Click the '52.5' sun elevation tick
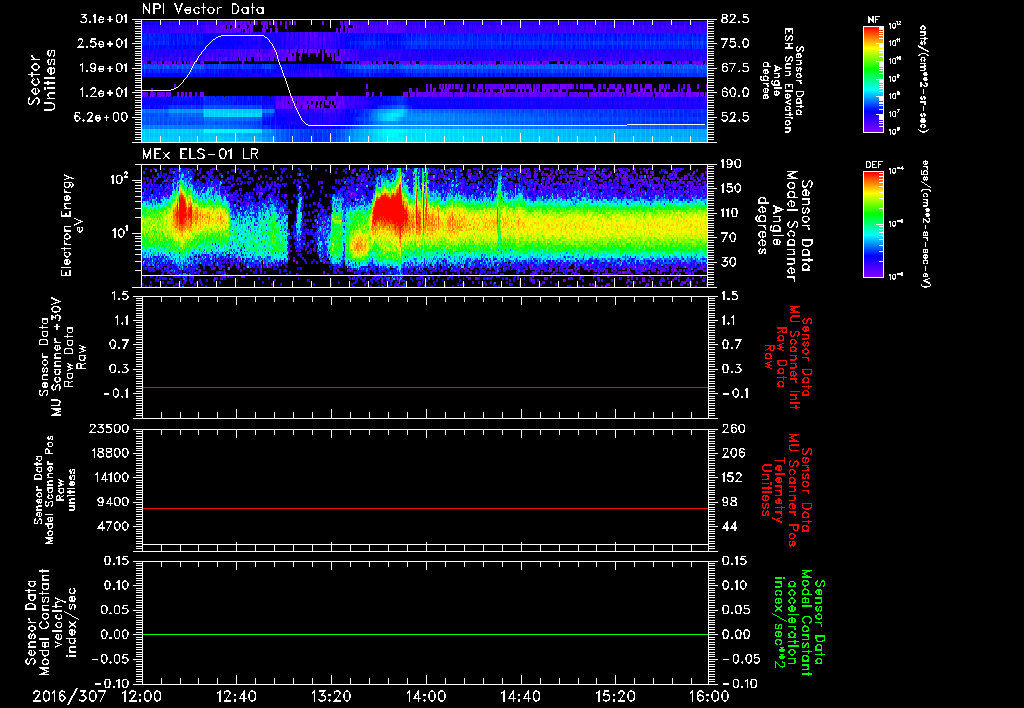The image size is (1024, 708). coord(735,117)
